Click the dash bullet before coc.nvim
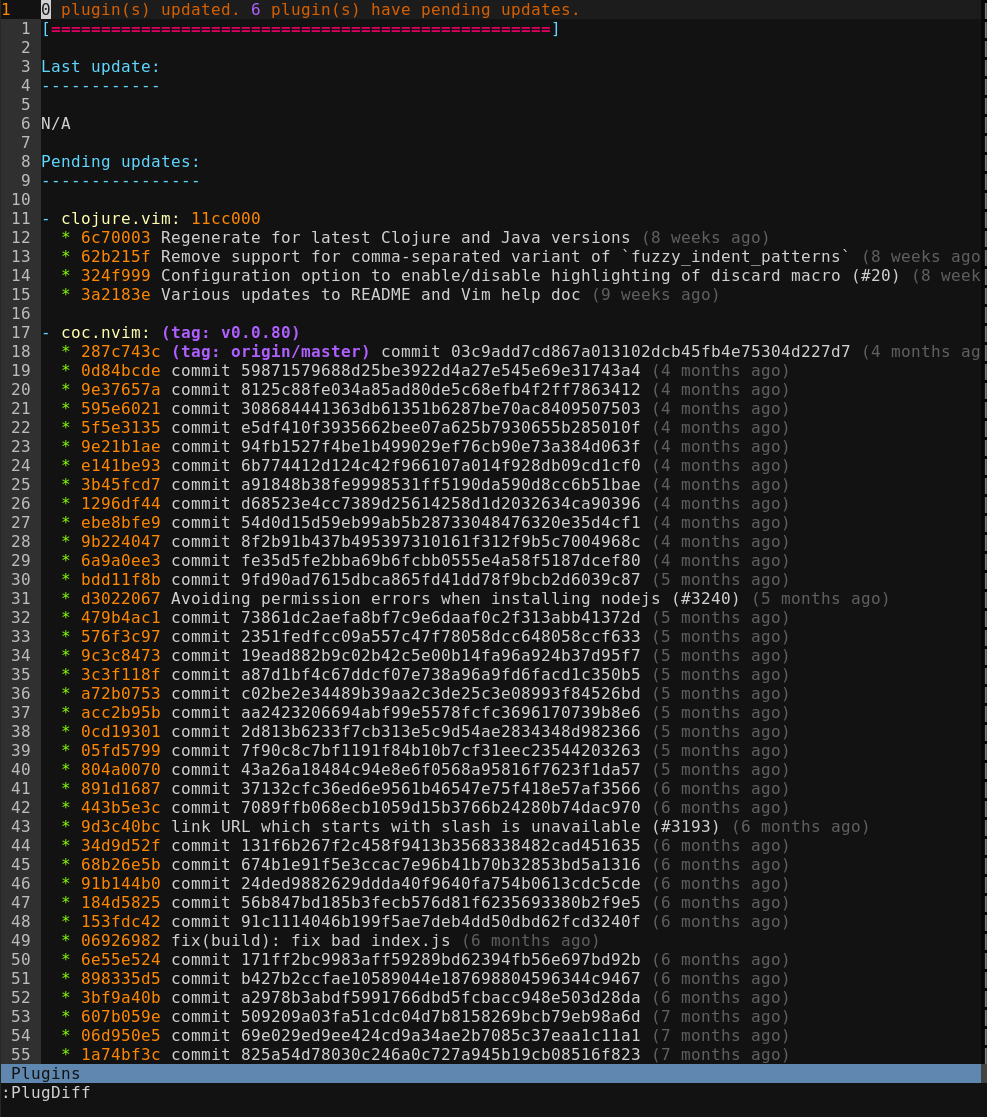The image size is (987, 1117). tap(46, 333)
